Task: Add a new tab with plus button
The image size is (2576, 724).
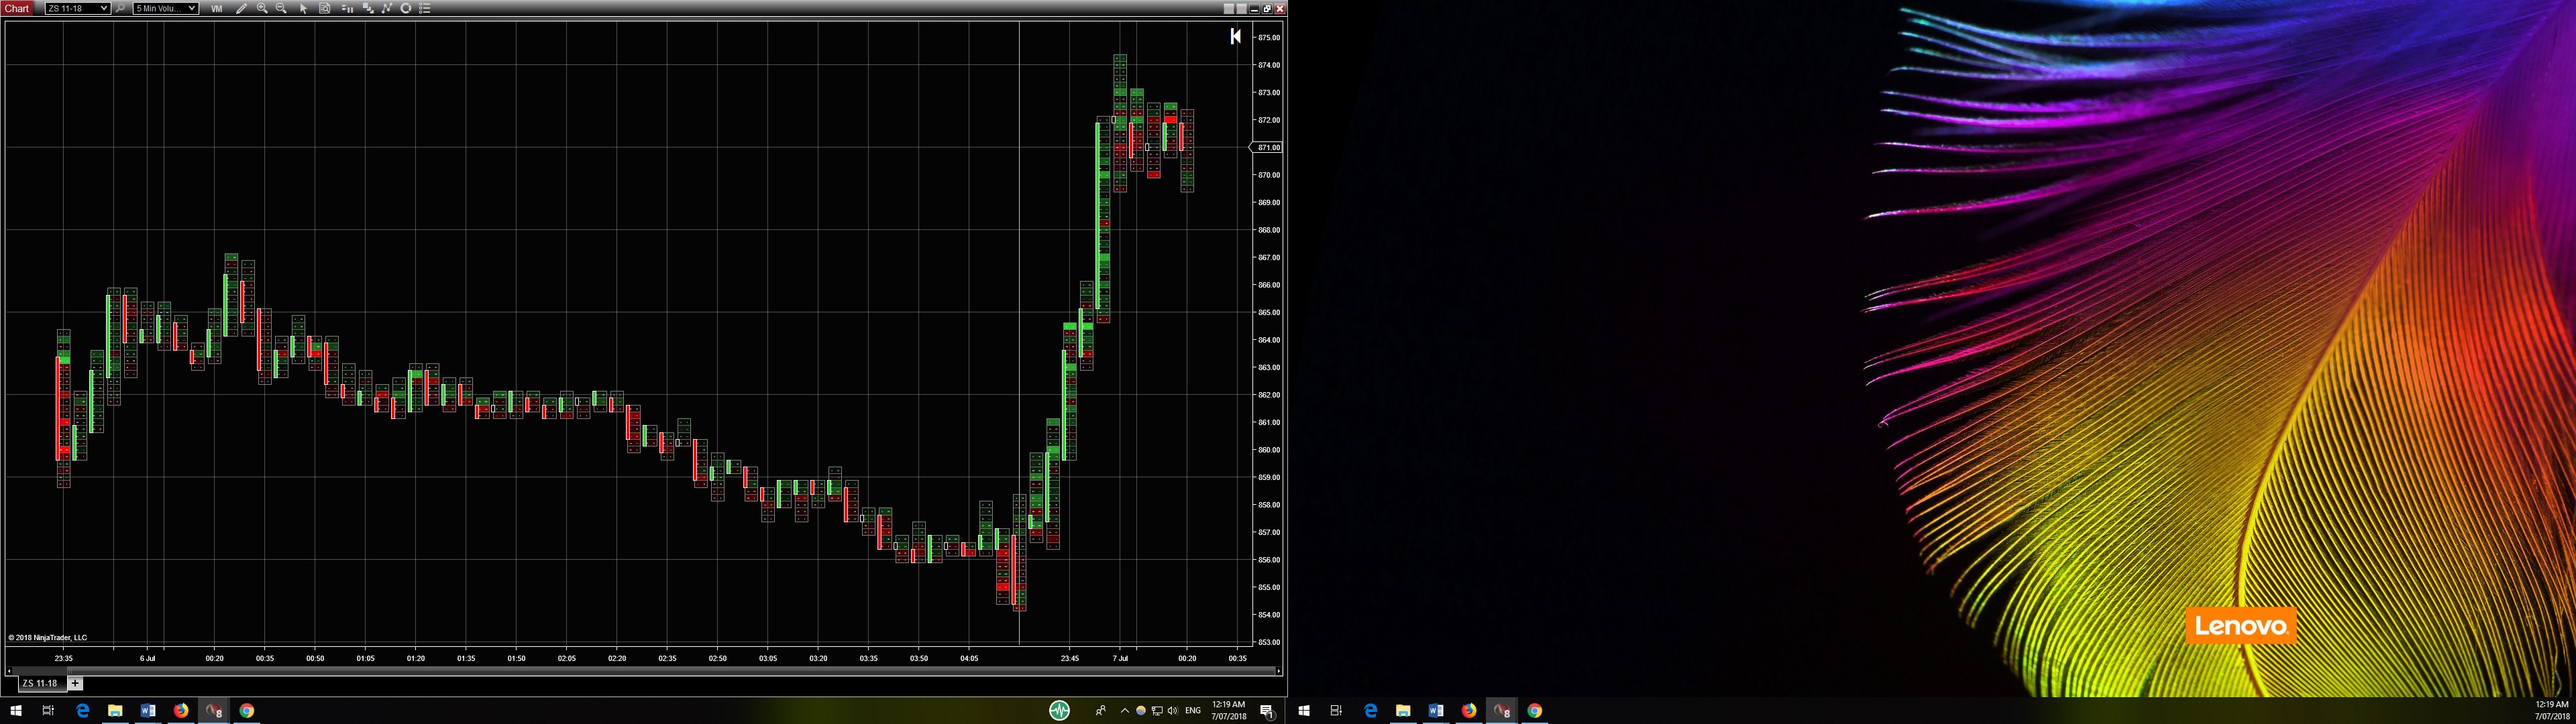Action: point(75,683)
